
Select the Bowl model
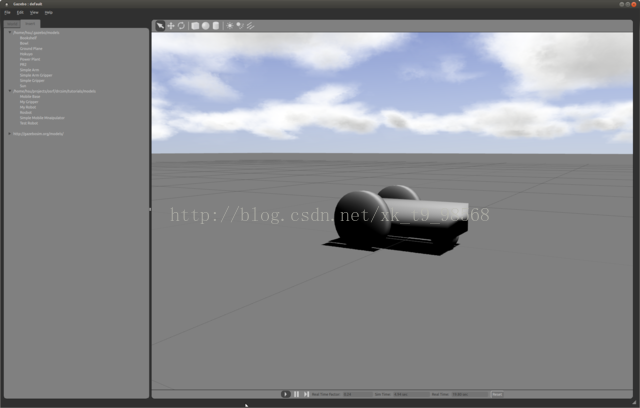24,43
